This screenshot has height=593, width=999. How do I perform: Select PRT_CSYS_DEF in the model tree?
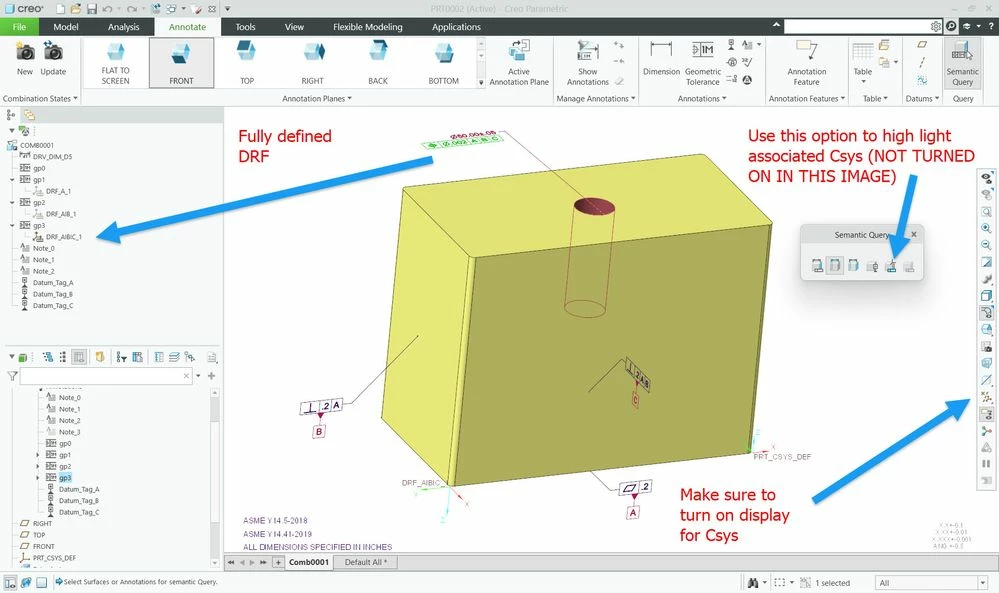[x=54, y=558]
